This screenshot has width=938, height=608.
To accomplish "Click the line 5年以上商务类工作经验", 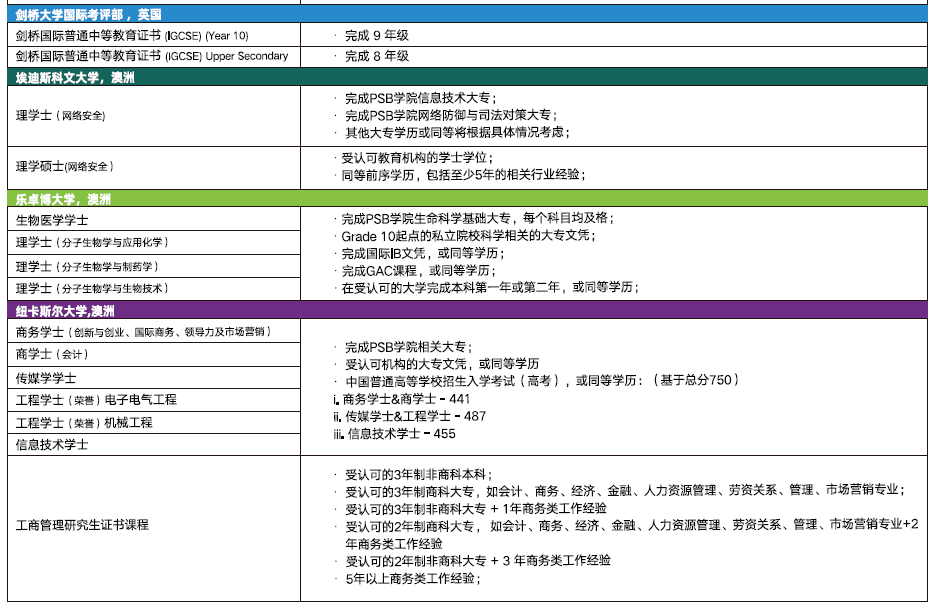I will pos(413,579).
